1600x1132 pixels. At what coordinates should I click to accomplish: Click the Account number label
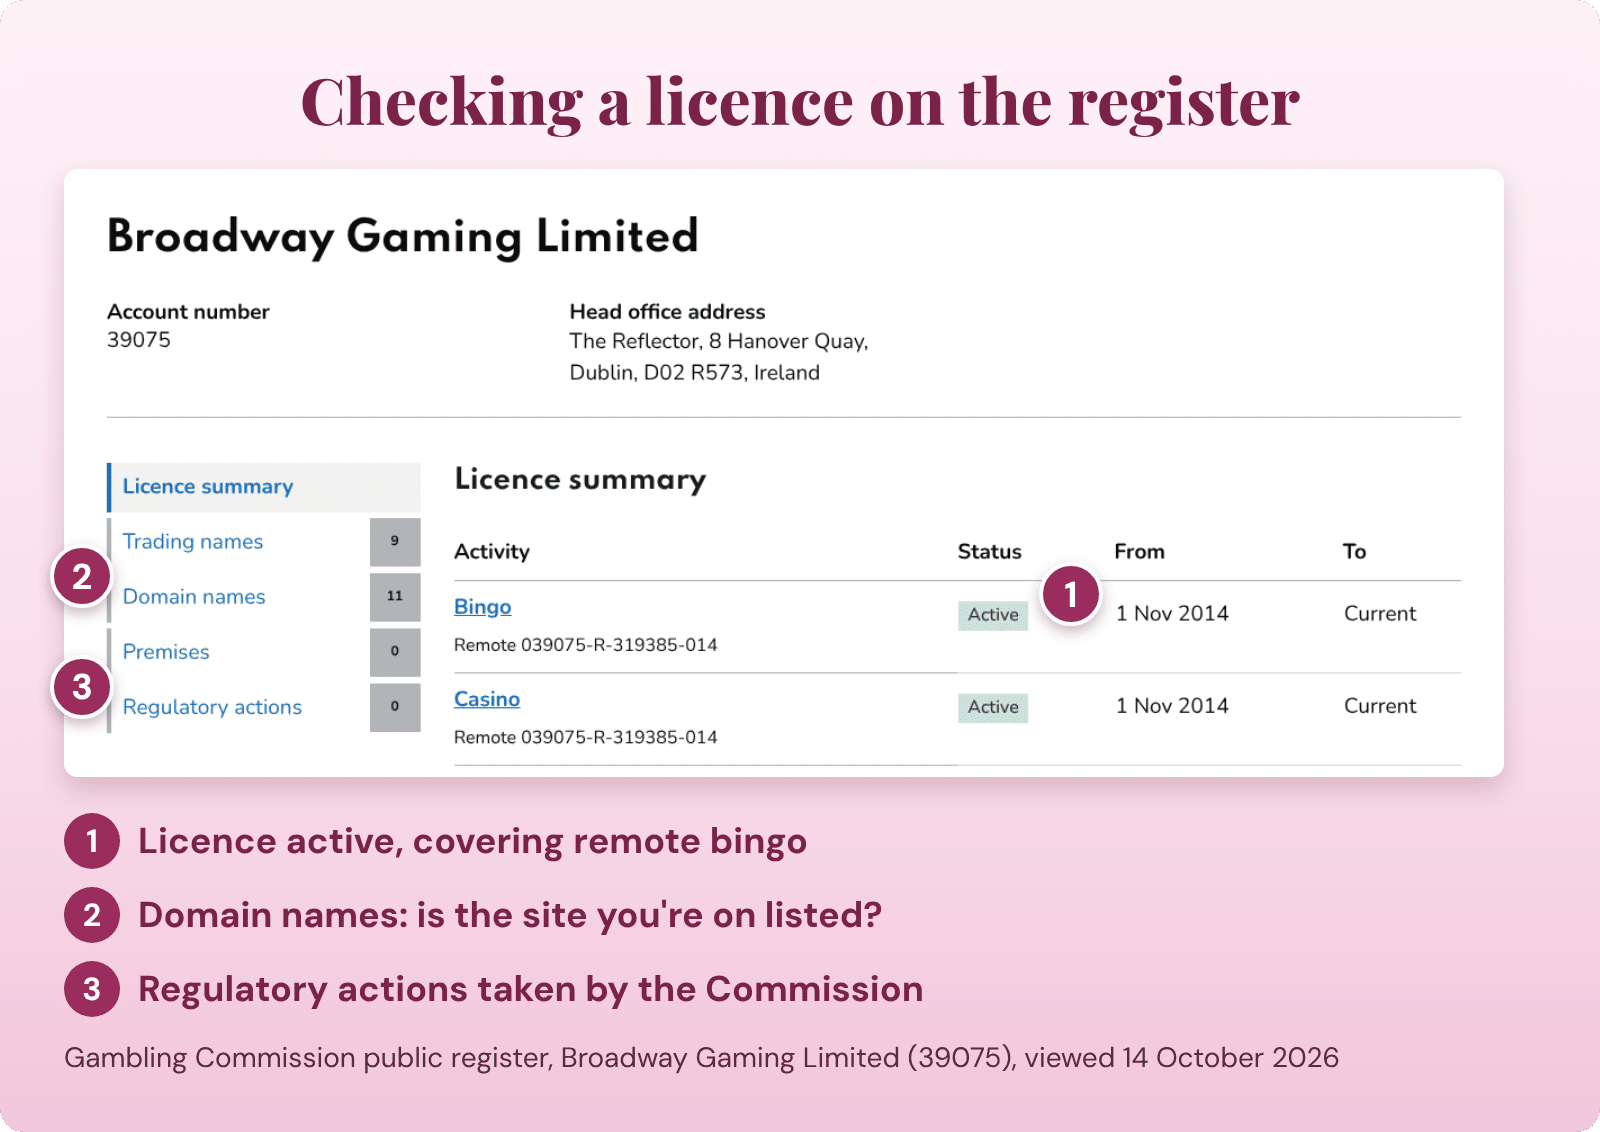[x=188, y=312]
